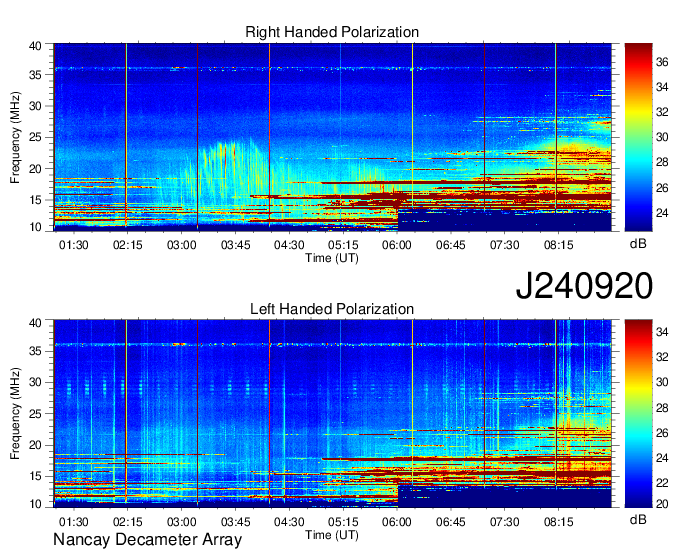Click the 03:45 time tick of Left Handed plot
The height and width of the screenshot is (552, 680).
(x=235, y=522)
